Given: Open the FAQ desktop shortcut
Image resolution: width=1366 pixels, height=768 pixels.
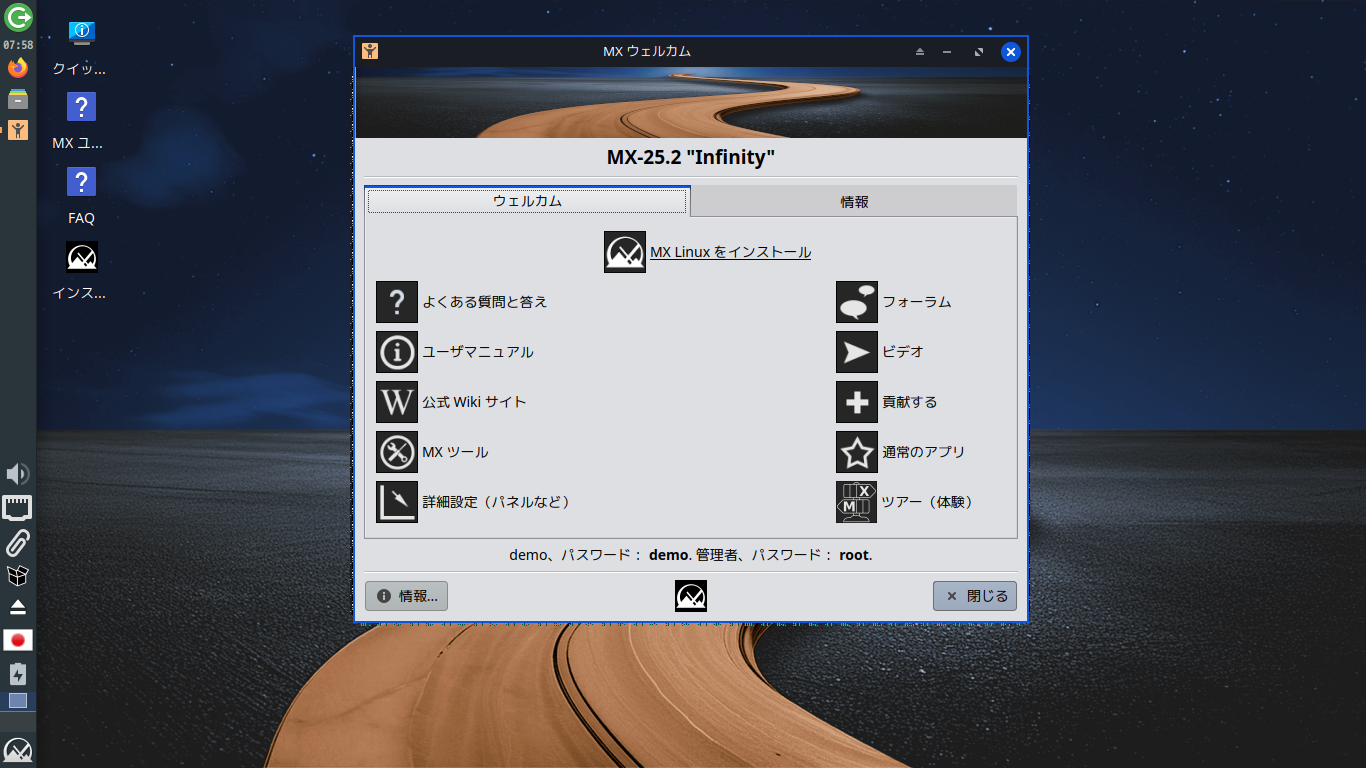Looking at the screenshot, I should [x=81, y=195].
